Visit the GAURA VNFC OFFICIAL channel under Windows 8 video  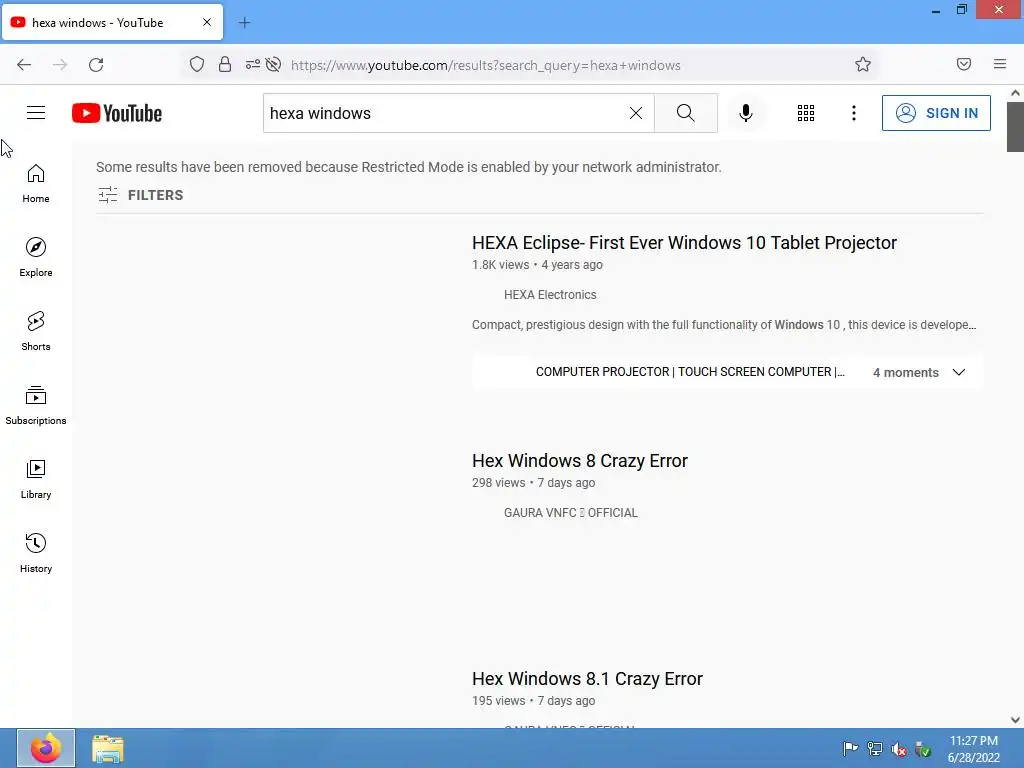coord(570,513)
